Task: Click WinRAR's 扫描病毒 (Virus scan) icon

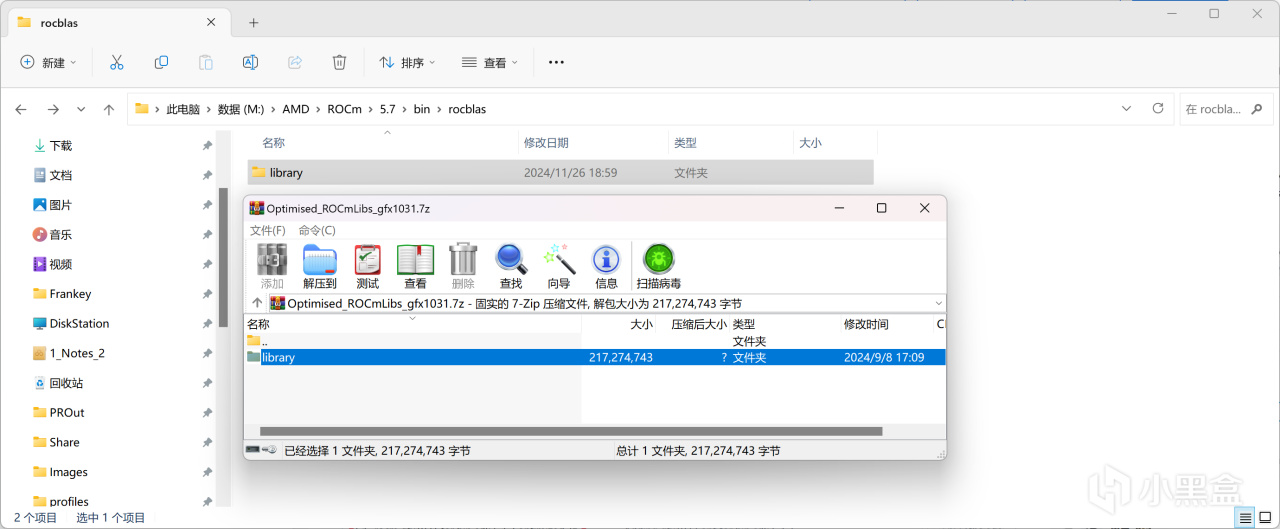Action: tap(659, 266)
